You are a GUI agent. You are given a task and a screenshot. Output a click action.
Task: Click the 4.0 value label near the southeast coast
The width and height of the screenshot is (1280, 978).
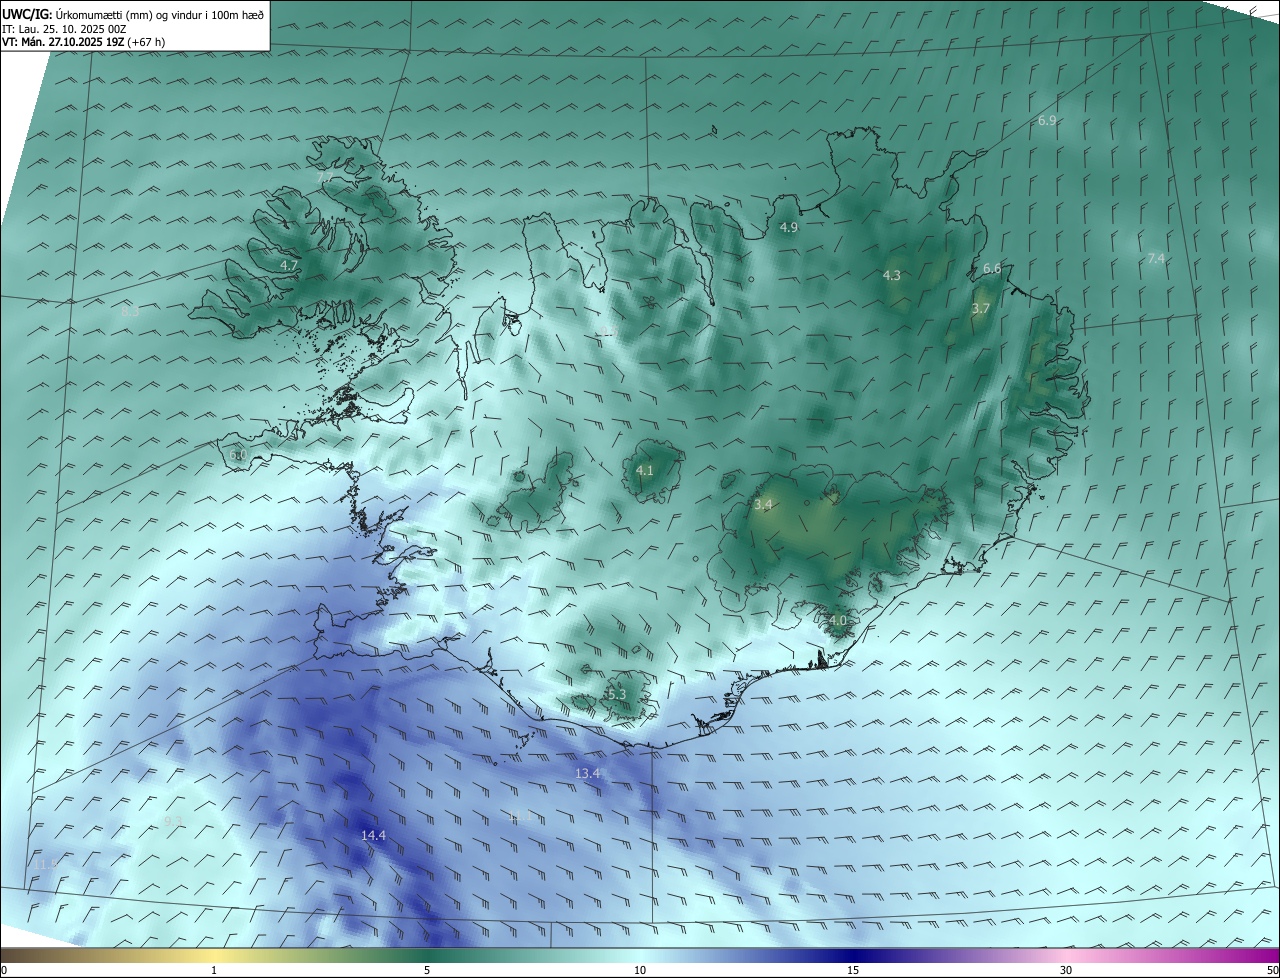[838, 620]
